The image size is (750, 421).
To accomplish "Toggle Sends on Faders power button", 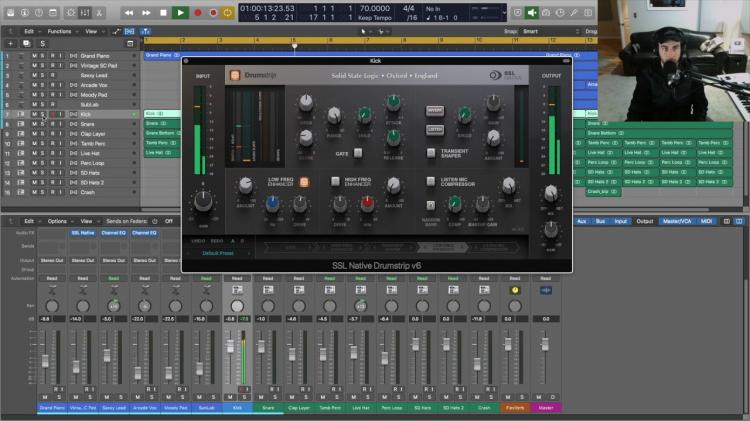I will [x=154, y=222].
